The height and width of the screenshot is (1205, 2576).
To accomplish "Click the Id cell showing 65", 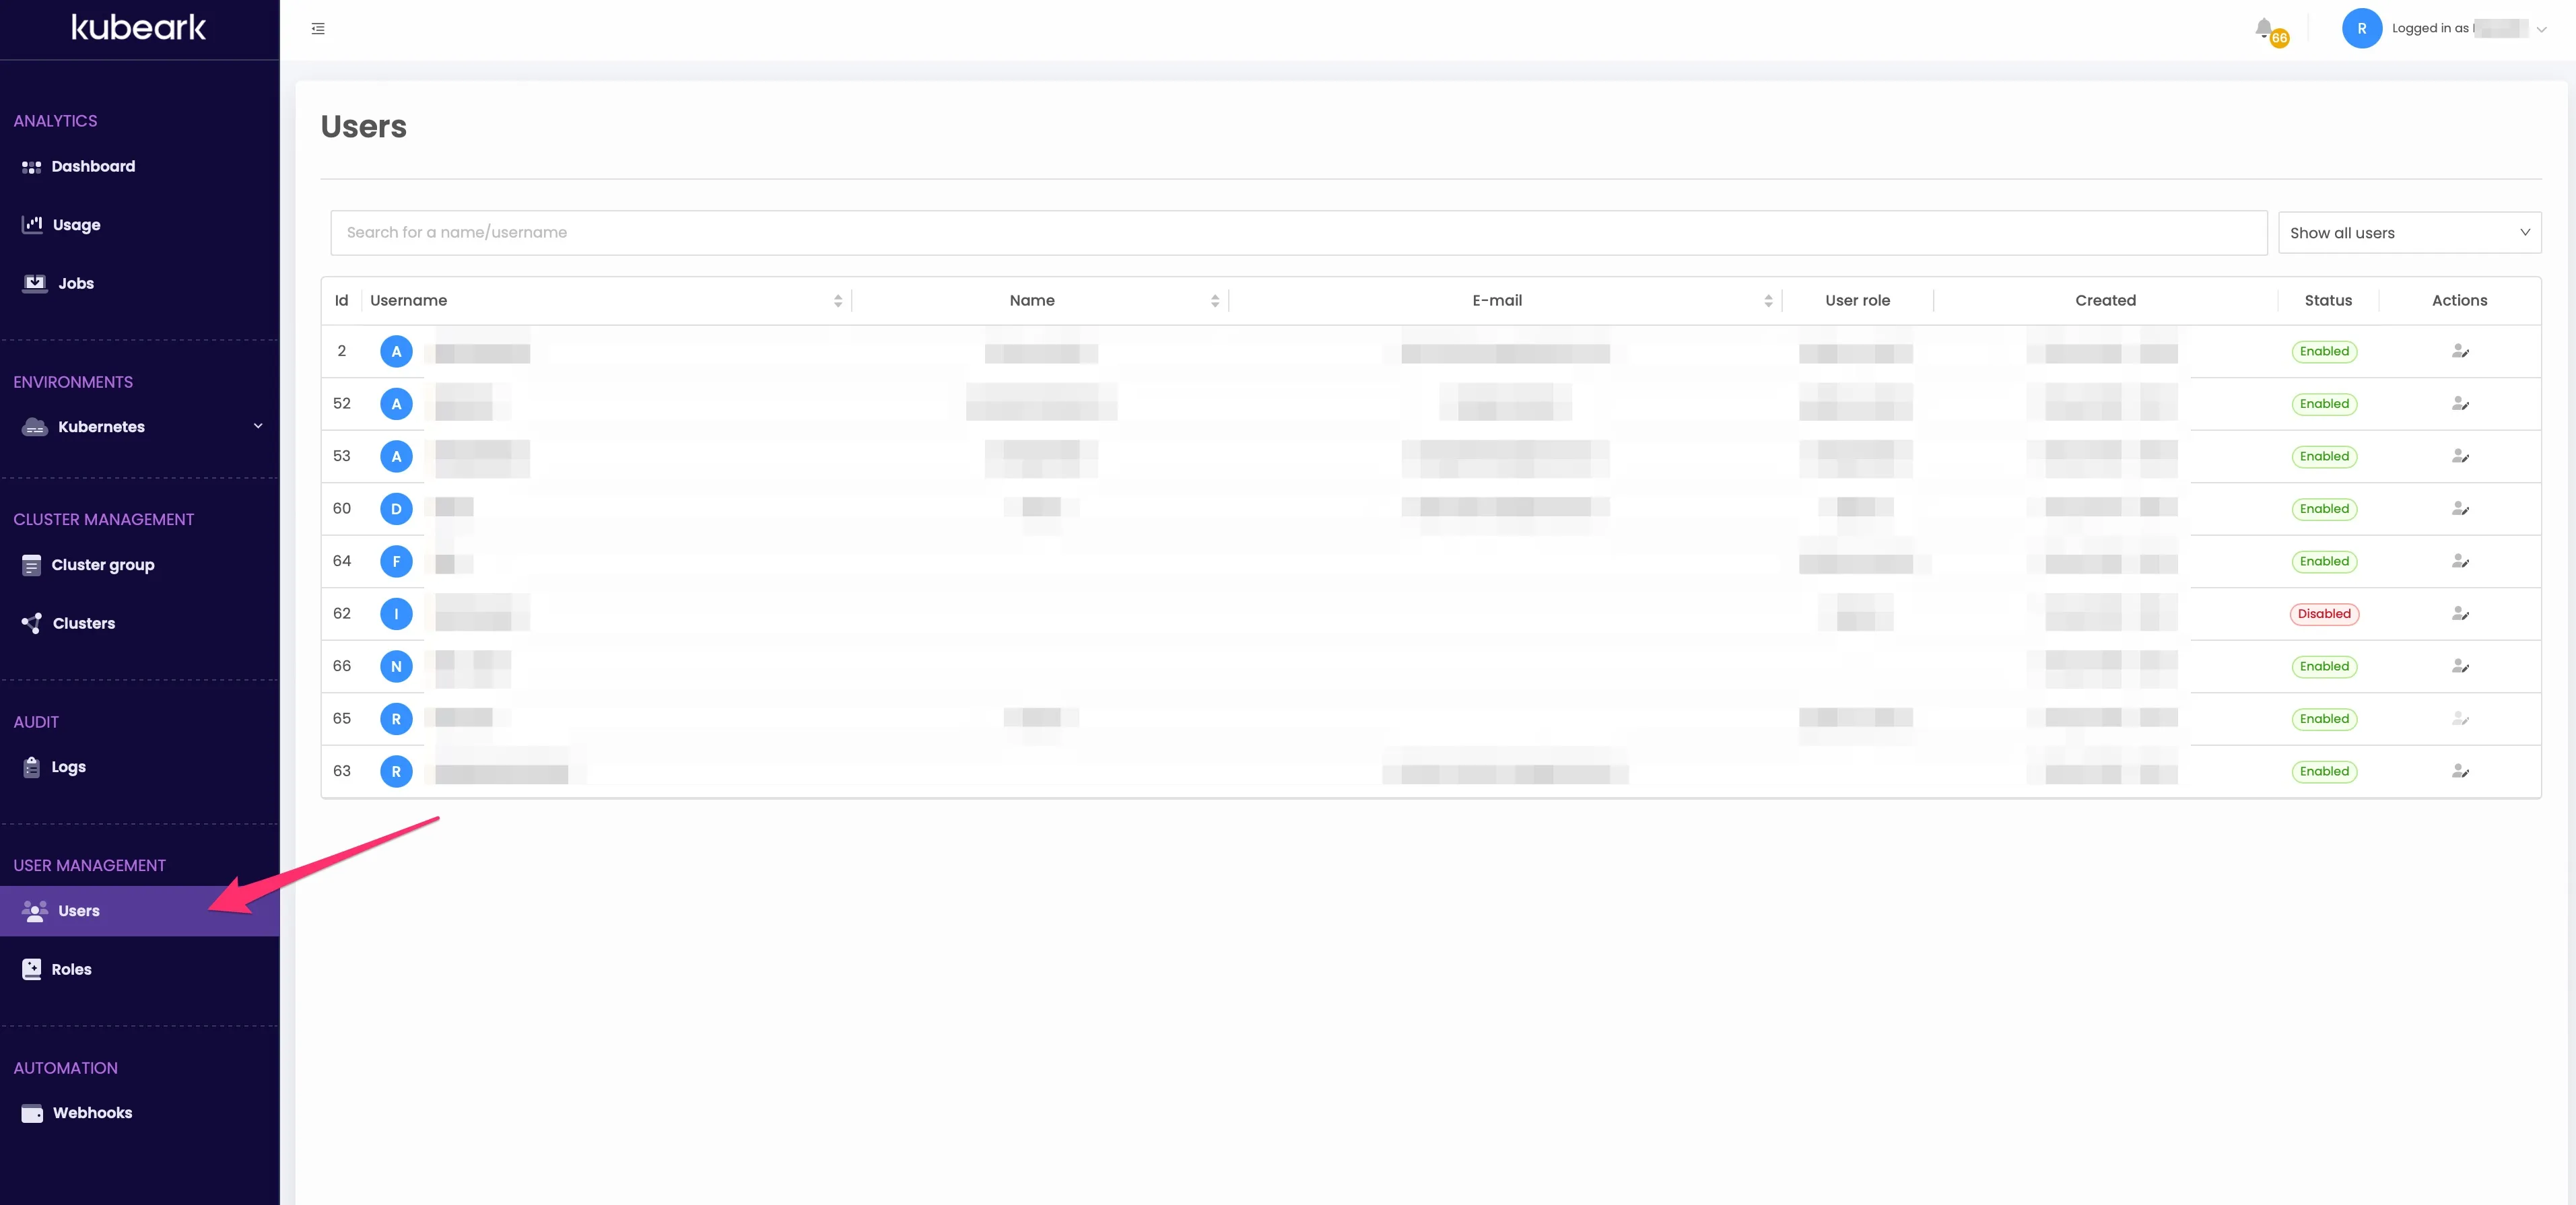I will pos(341,719).
